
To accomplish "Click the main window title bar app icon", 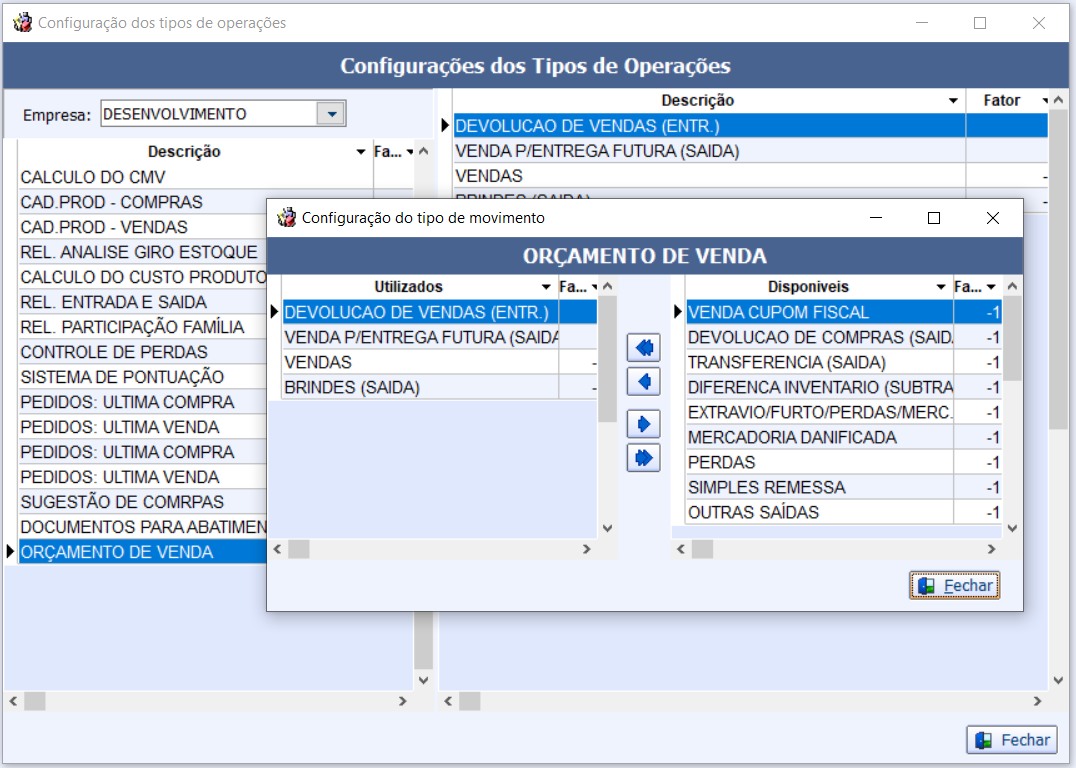I will (x=22, y=22).
